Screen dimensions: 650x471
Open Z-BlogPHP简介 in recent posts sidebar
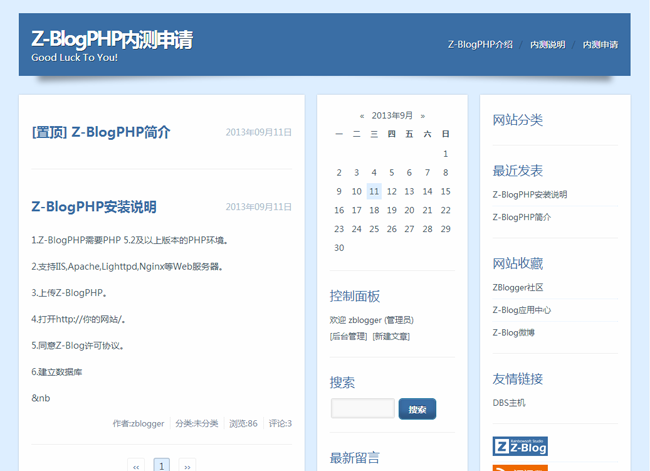521,217
